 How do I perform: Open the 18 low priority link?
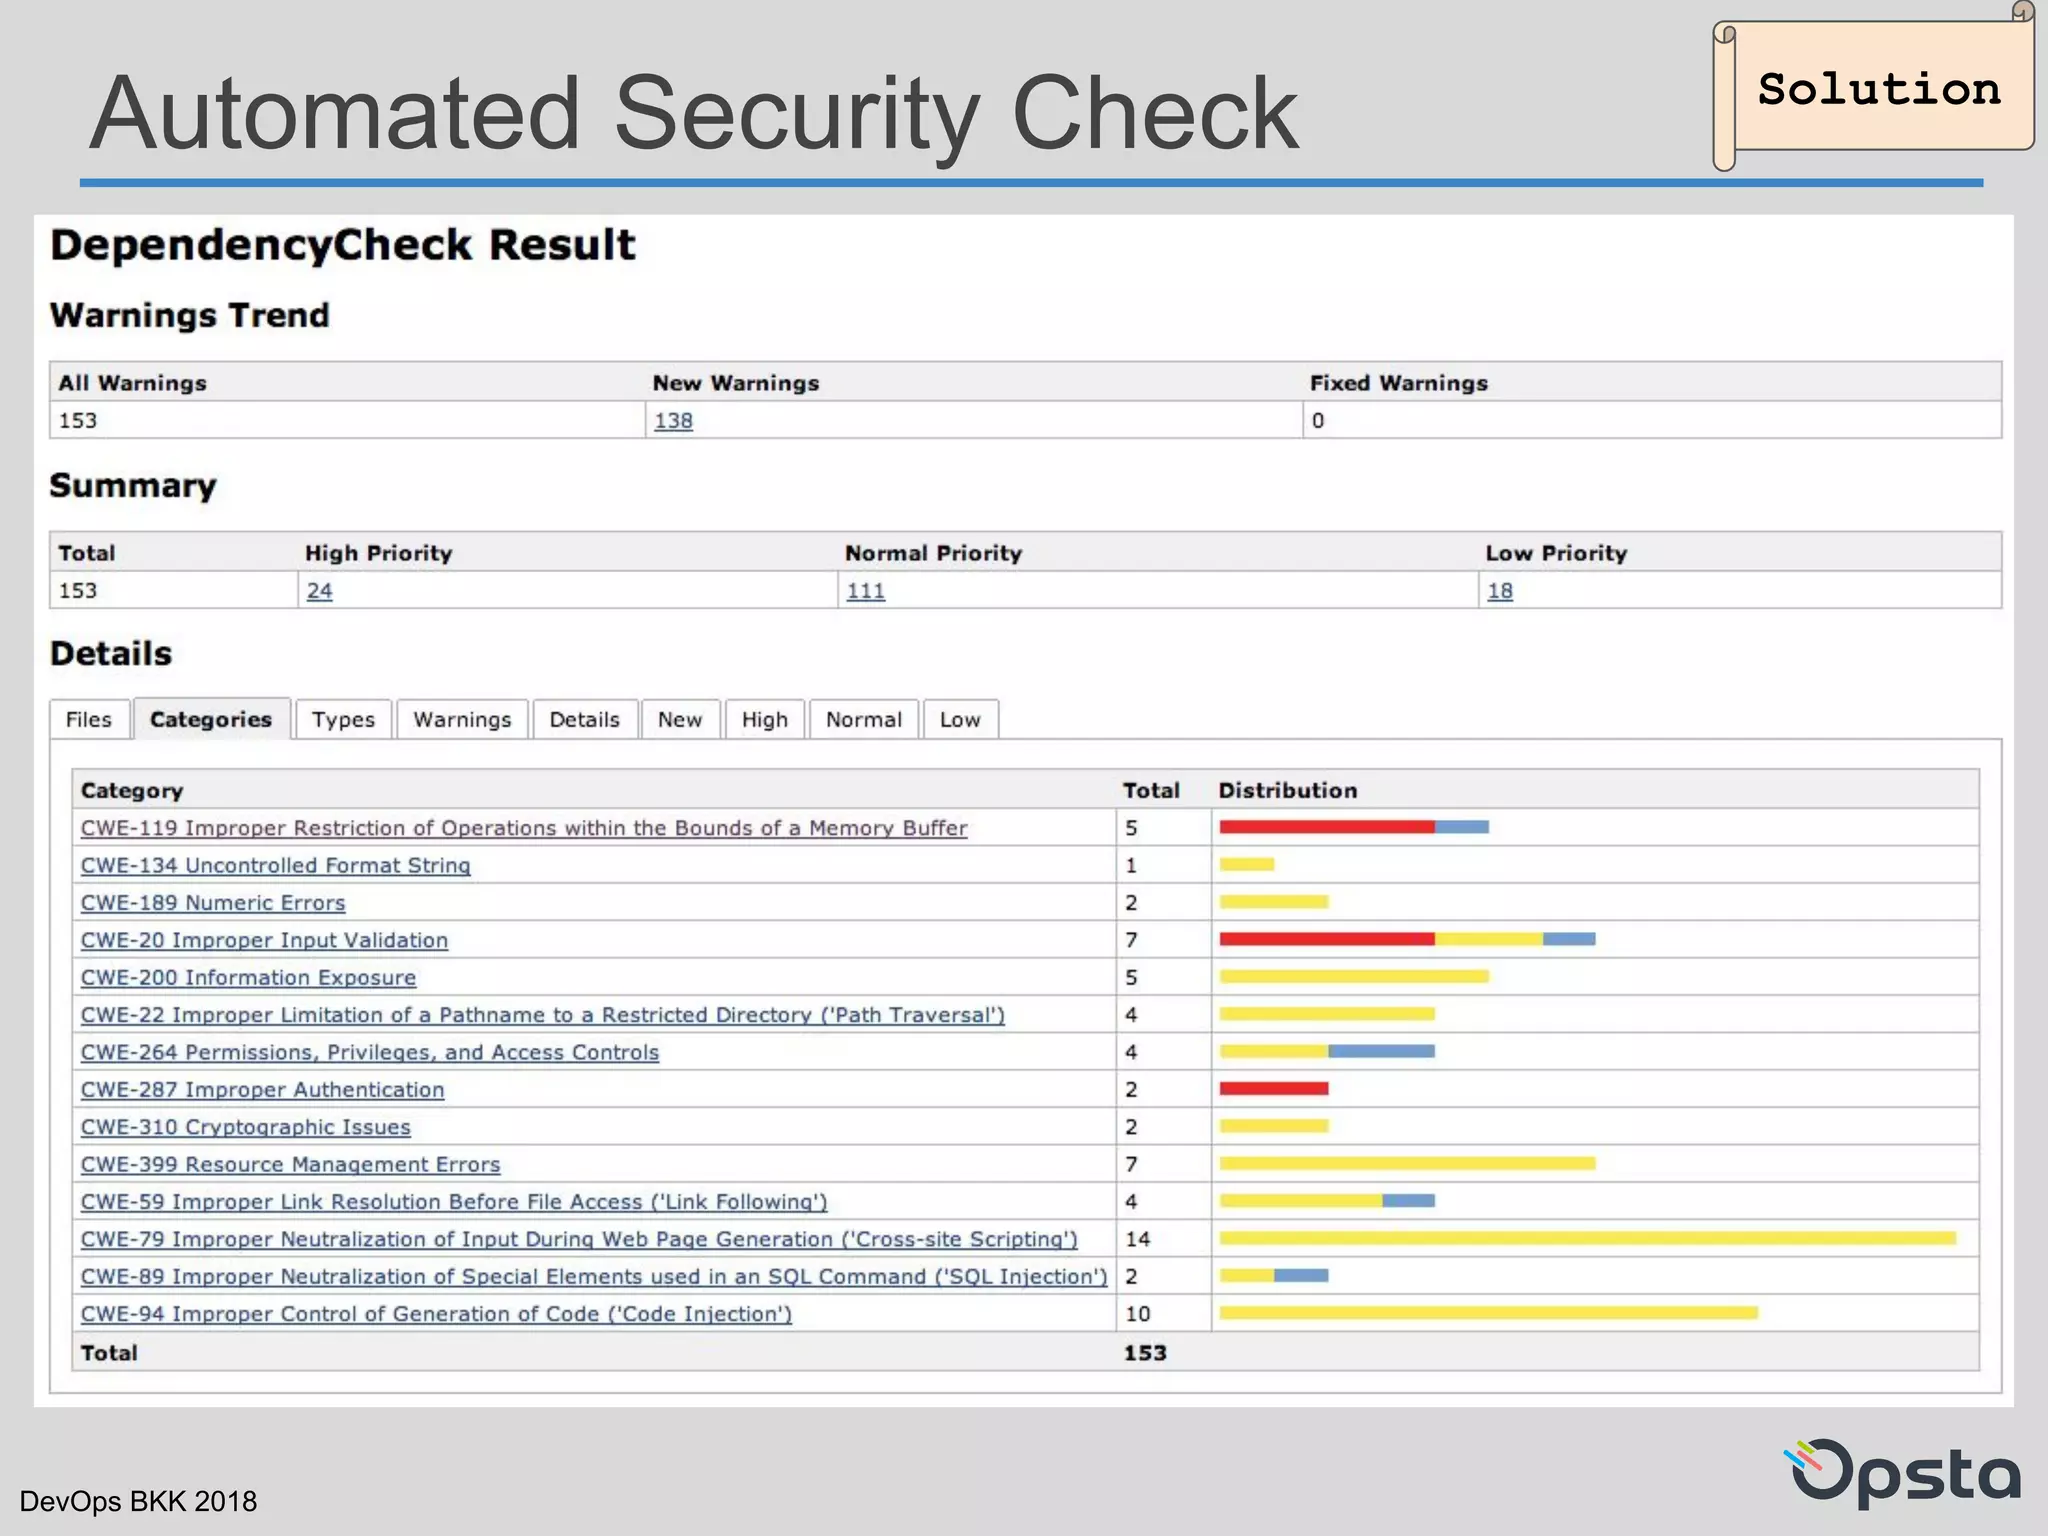[x=1500, y=591]
